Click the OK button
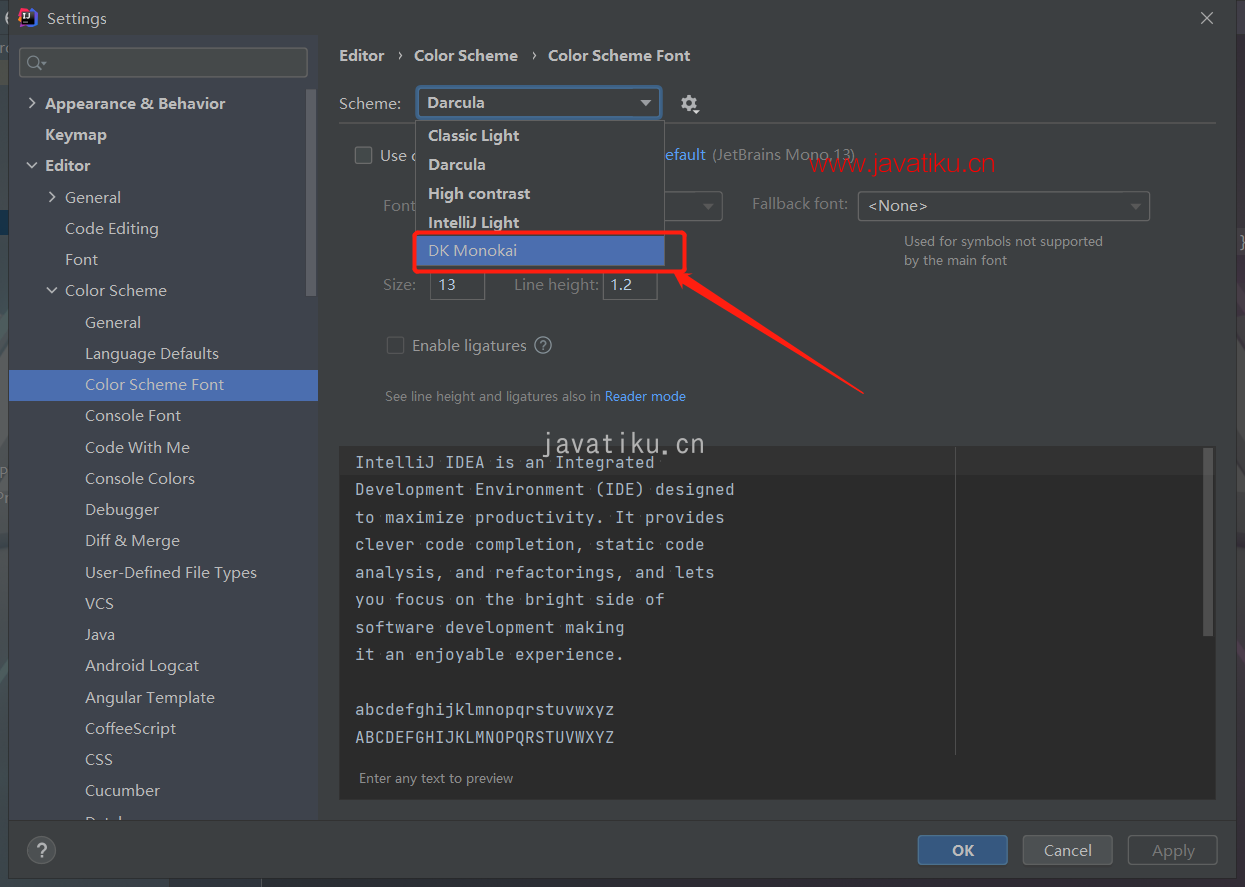Viewport: 1245px width, 887px height. [x=963, y=850]
